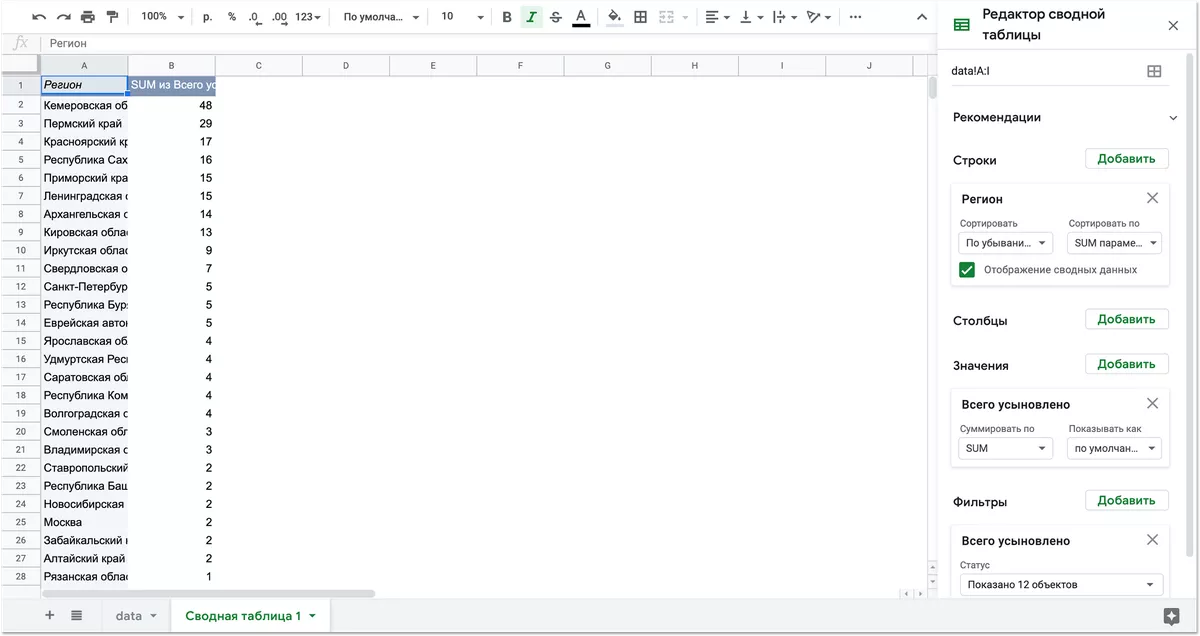Open the font family dropdown
The image size is (1200, 636).
coord(380,17)
